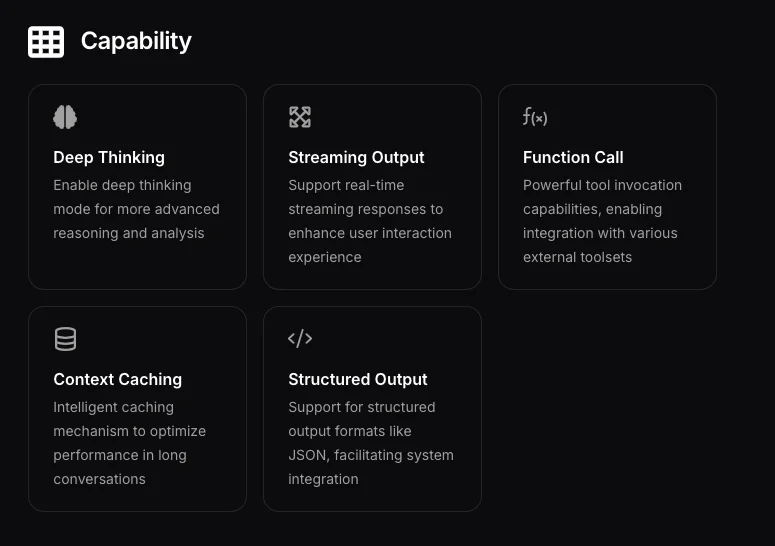Select the Structured Output heading
The image size is (775, 546).
pyautogui.click(x=358, y=379)
